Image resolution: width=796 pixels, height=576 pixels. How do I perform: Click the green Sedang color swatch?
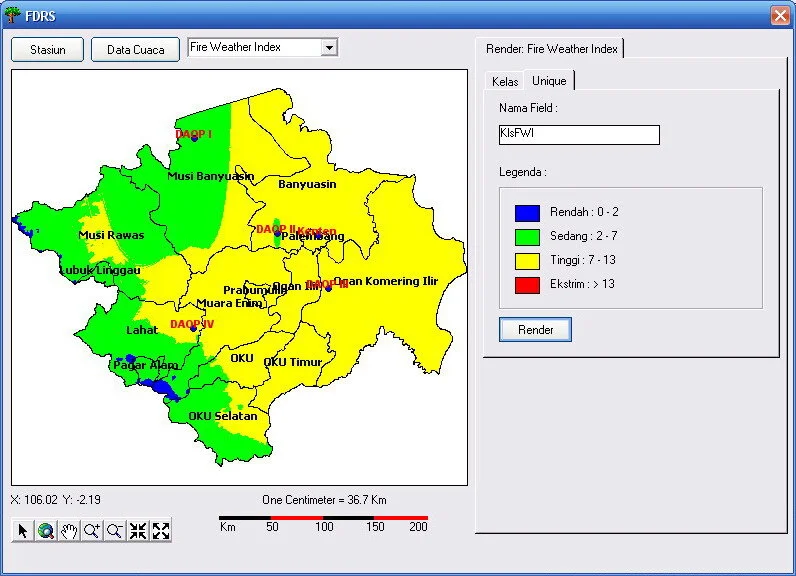pos(527,237)
